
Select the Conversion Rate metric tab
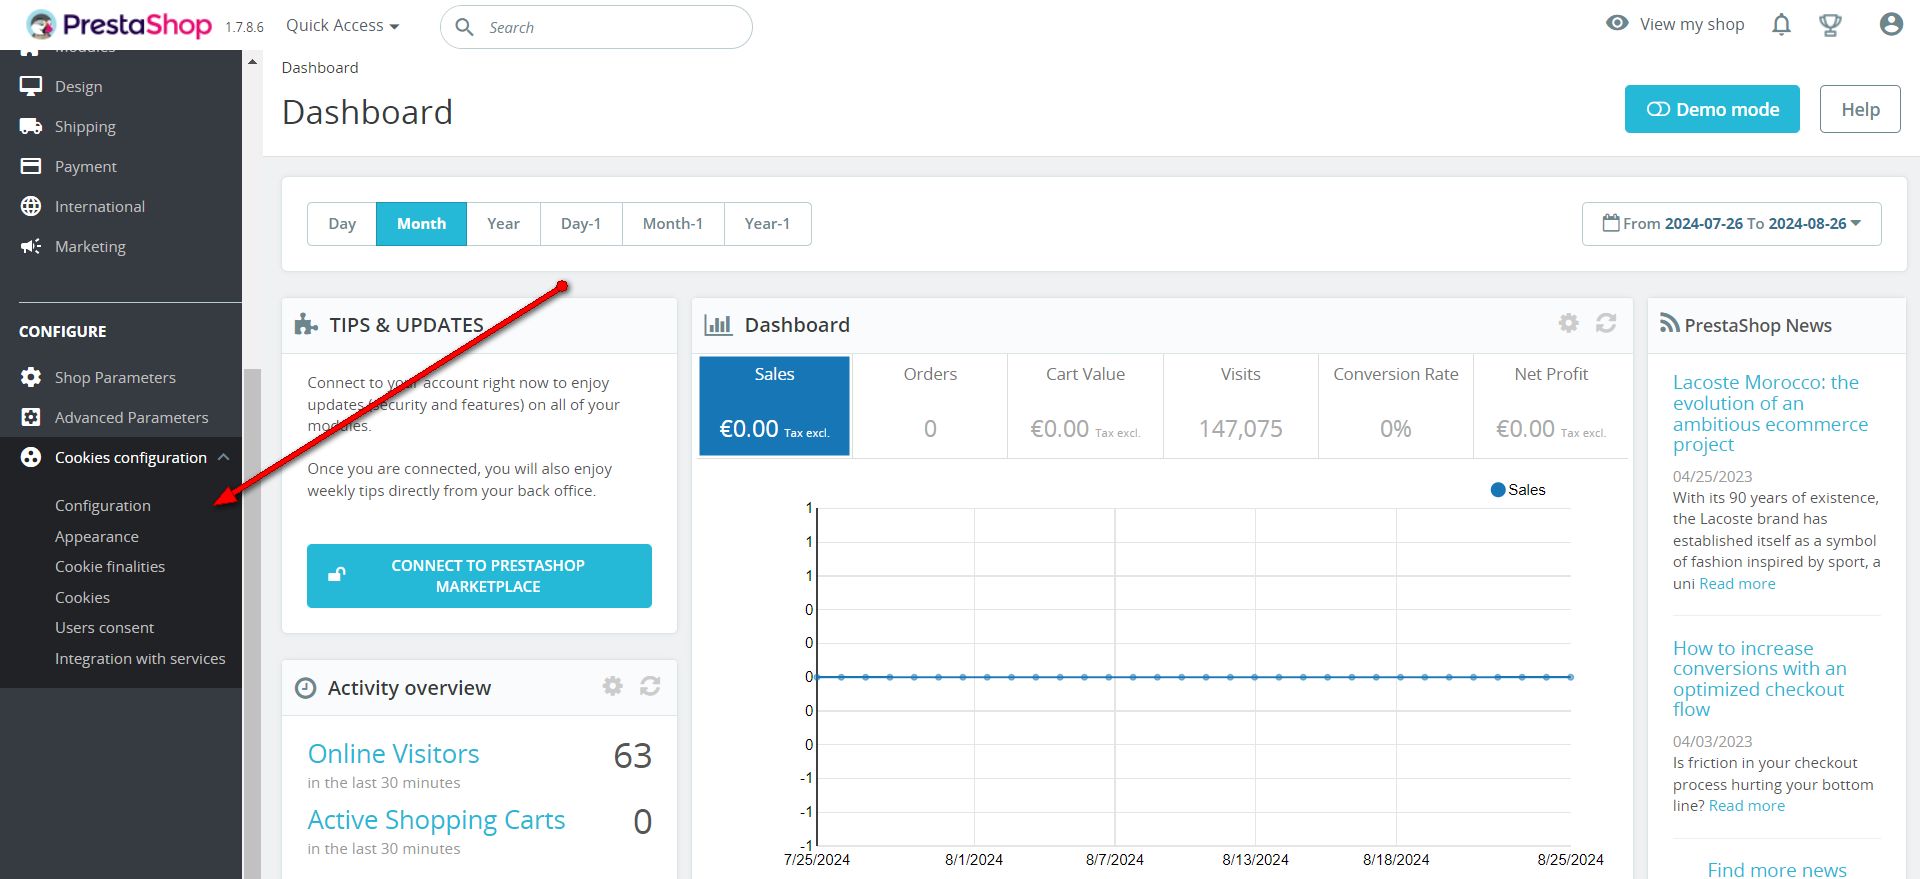(x=1396, y=406)
